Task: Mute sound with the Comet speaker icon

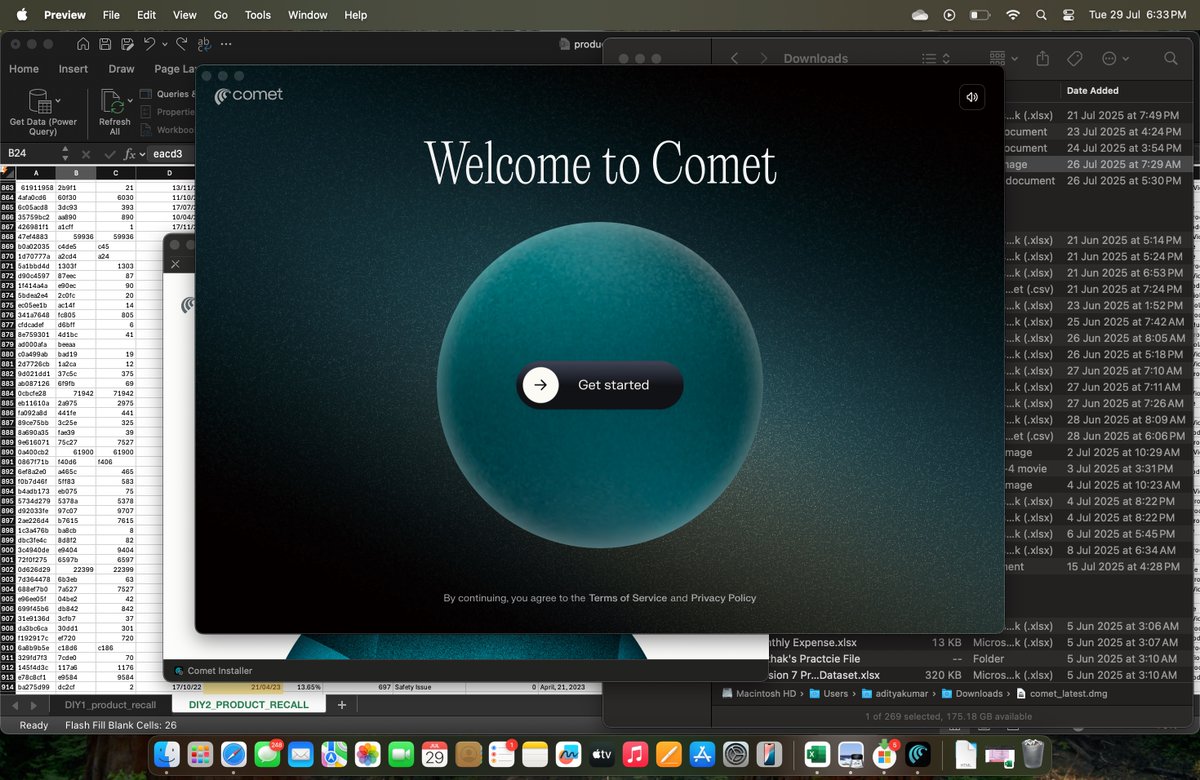Action: [x=972, y=97]
